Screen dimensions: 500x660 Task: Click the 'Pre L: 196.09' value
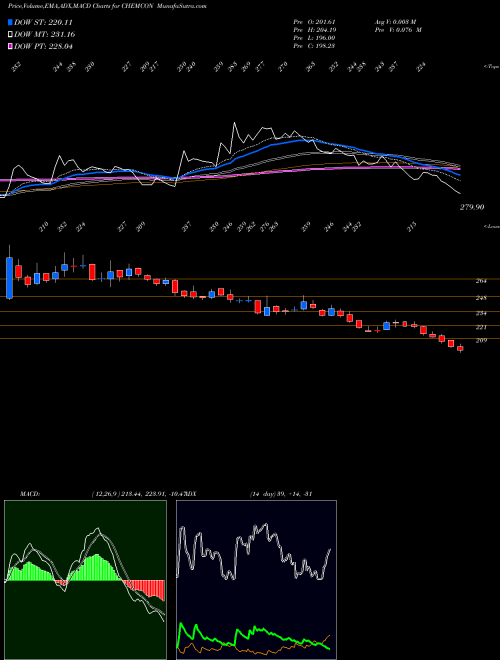314,38
